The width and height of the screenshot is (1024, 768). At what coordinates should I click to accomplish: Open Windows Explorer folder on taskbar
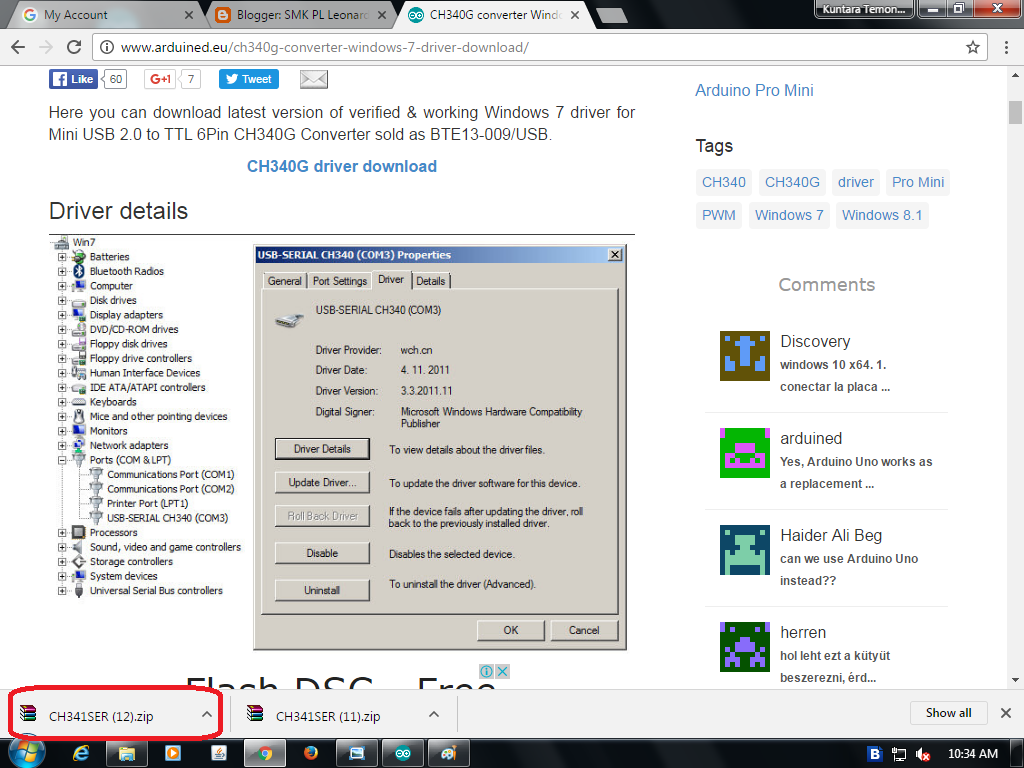[126, 754]
